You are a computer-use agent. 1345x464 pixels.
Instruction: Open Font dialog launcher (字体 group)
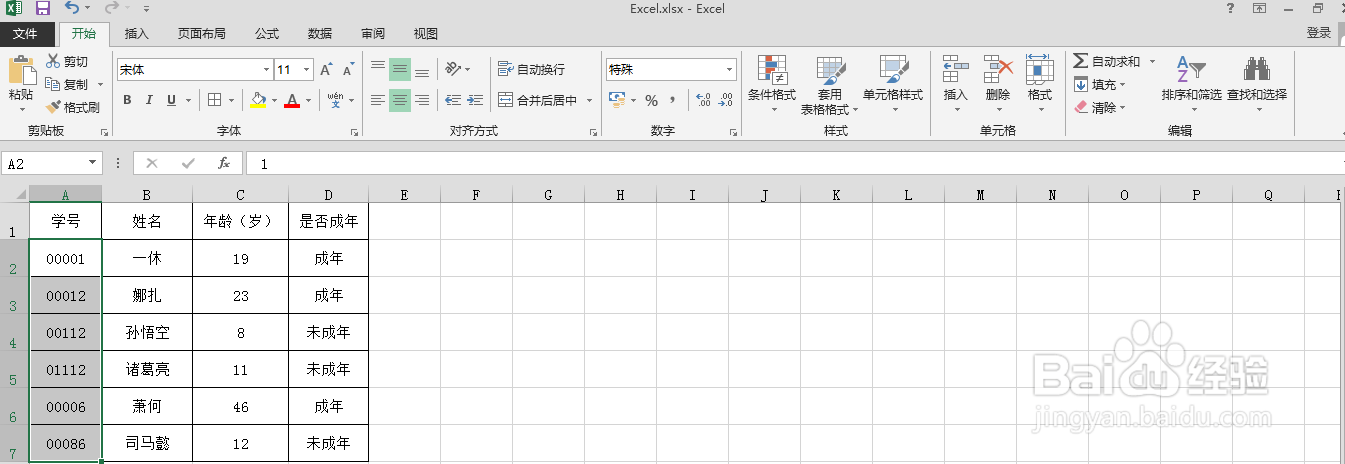(354, 132)
